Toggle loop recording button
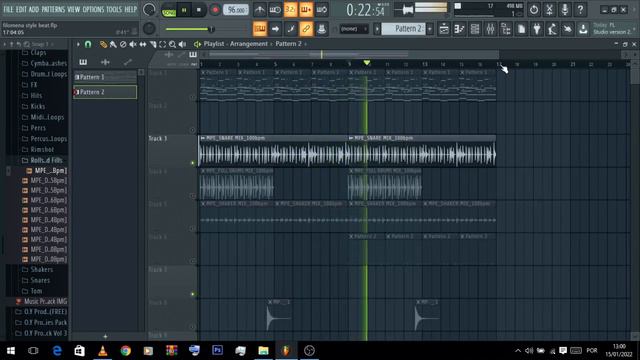Screen dimensions: 640x360 pyautogui.click(x=322, y=9)
